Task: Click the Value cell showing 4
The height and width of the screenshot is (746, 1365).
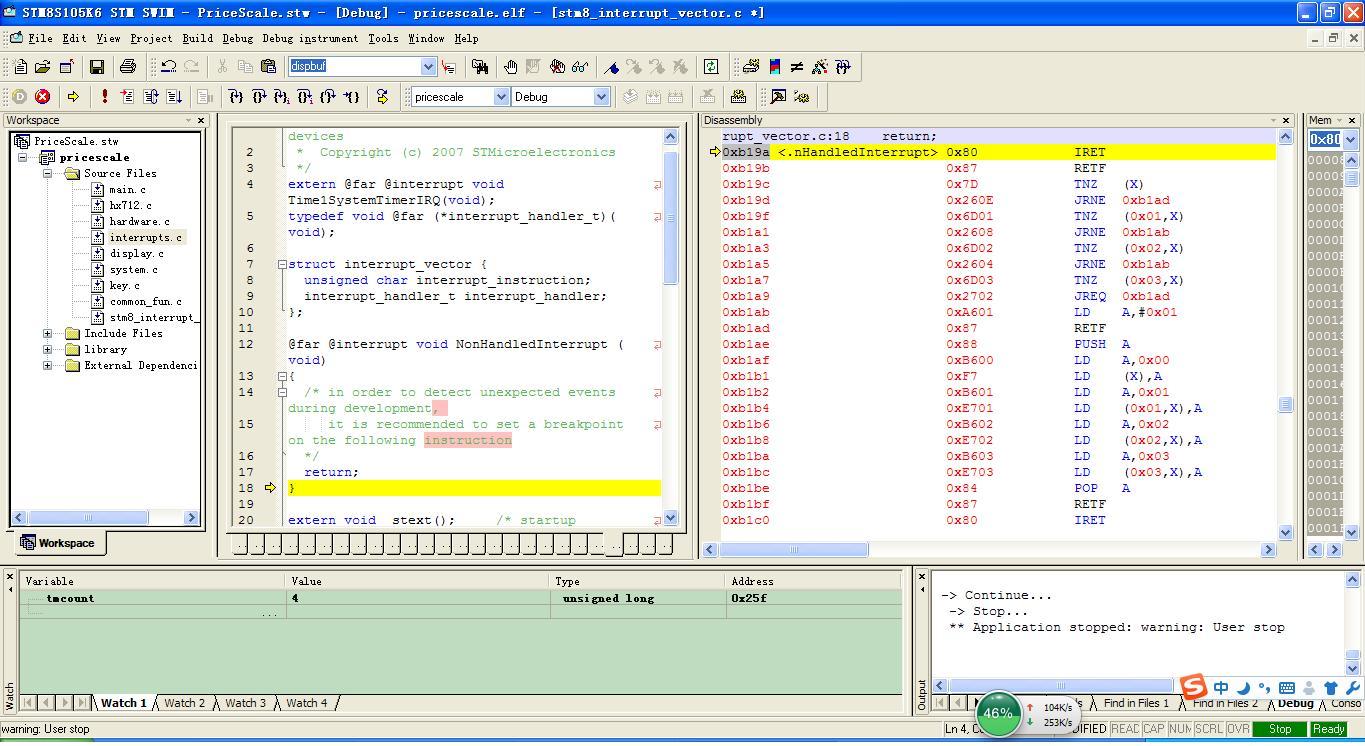Action: pyautogui.click(x=418, y=598)
